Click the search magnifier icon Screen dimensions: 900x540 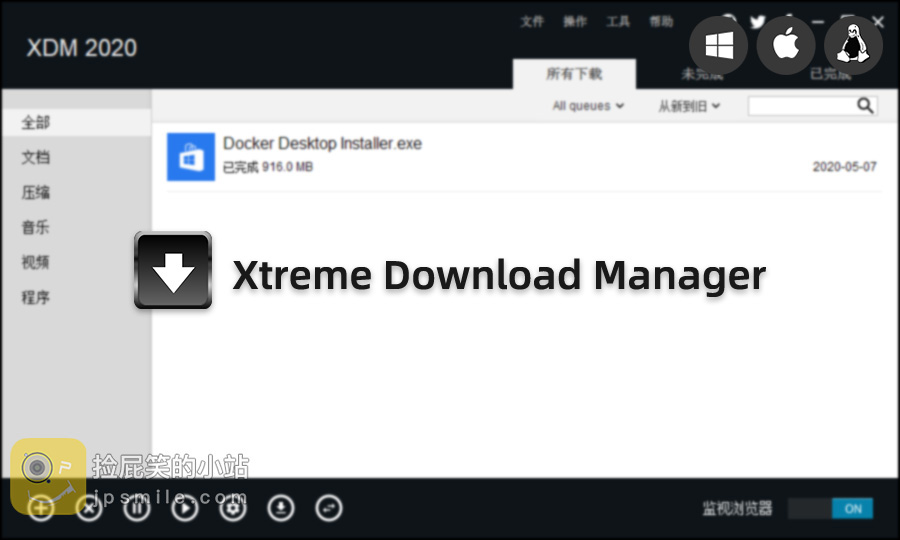[x=865, y=106]
